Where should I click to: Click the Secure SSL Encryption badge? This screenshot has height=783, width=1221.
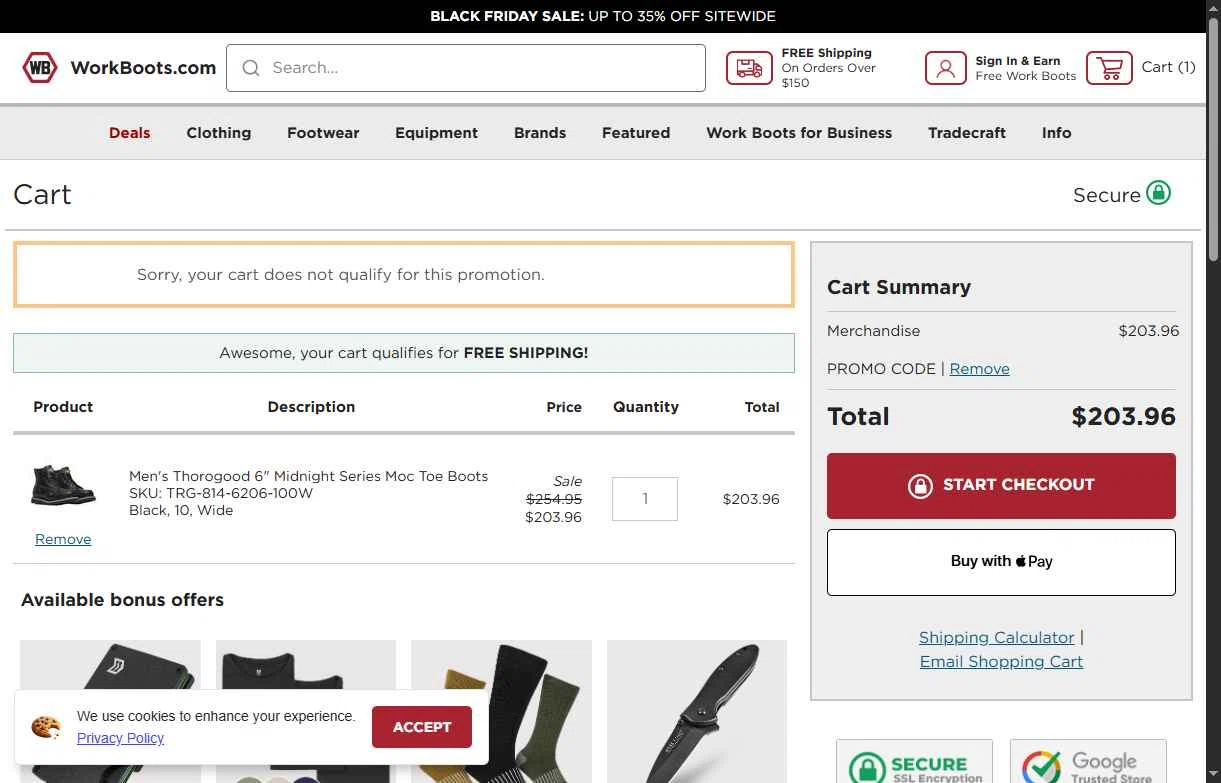click(x=914, y=762)
